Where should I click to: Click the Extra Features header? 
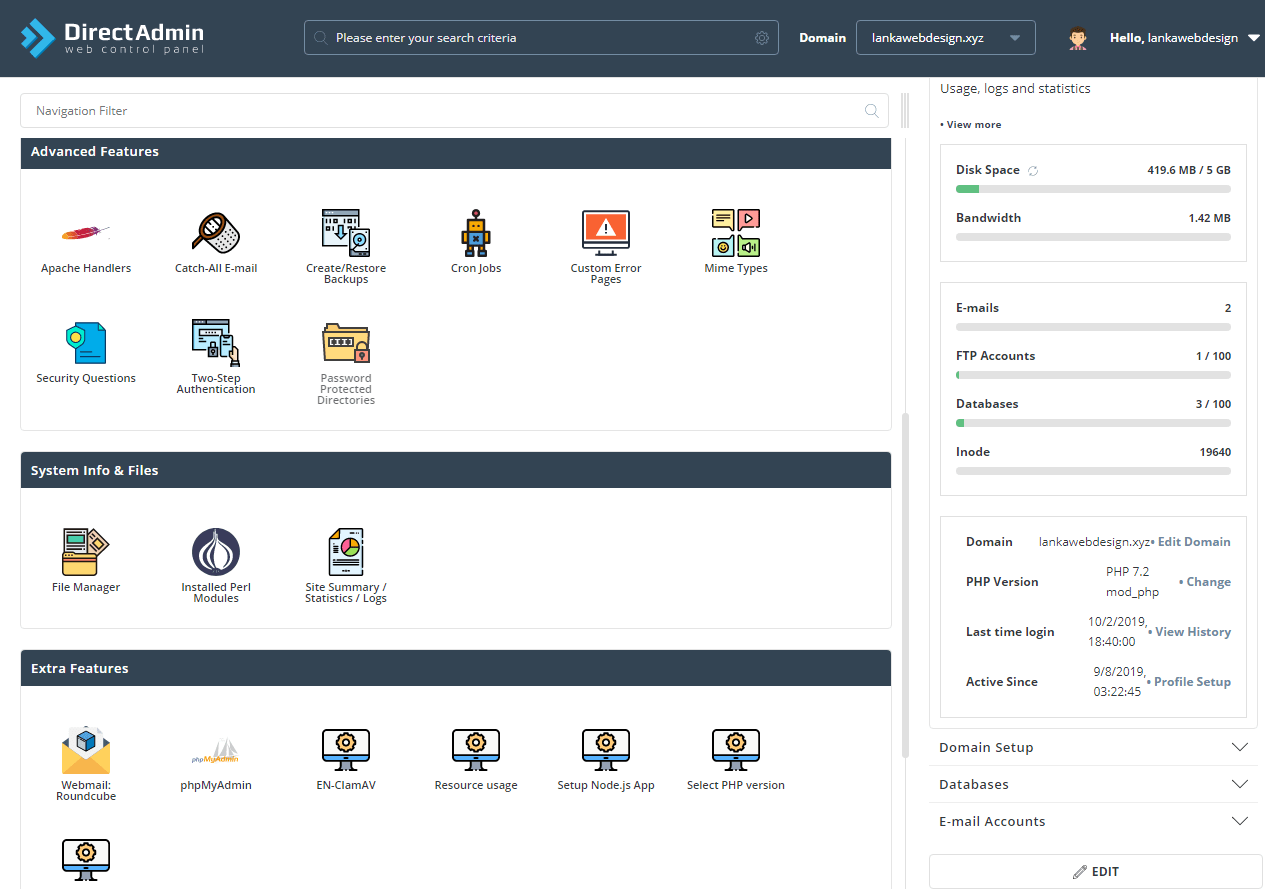click(456, 668)
